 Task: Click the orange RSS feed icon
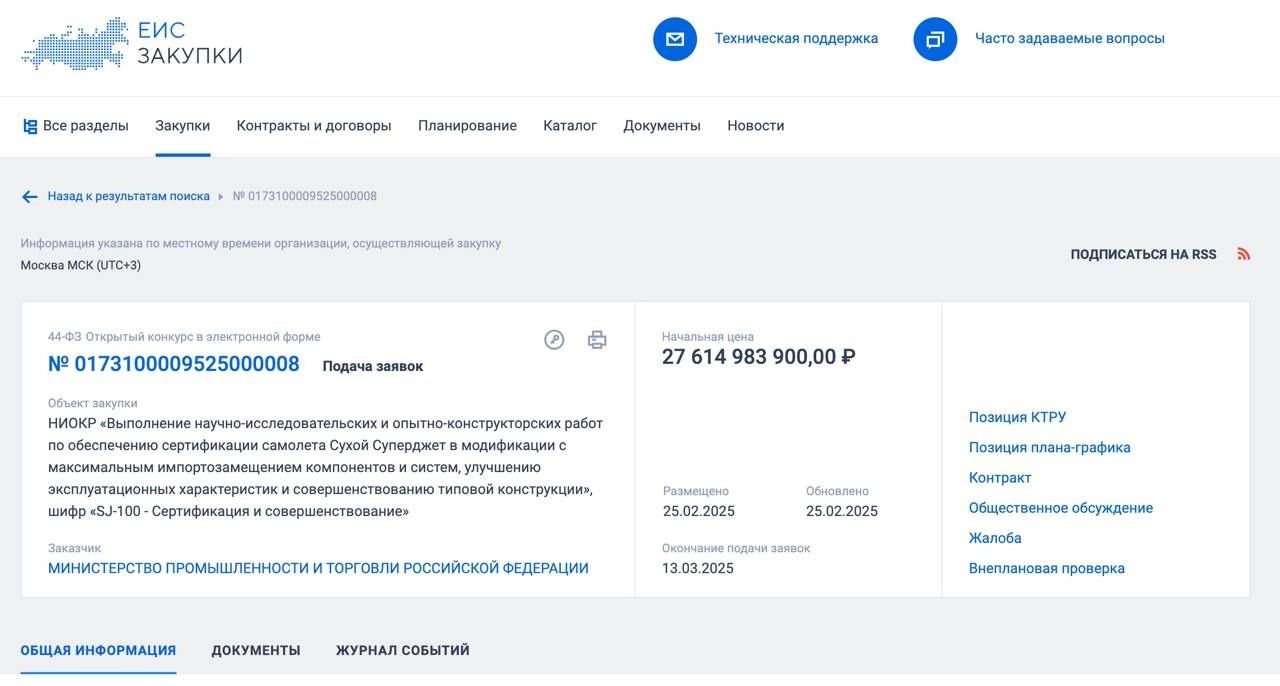click(x=1244, y=254)
